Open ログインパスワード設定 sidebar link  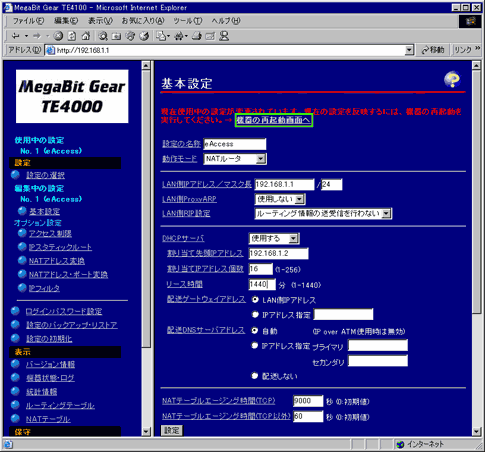click(x=64, y=311)
